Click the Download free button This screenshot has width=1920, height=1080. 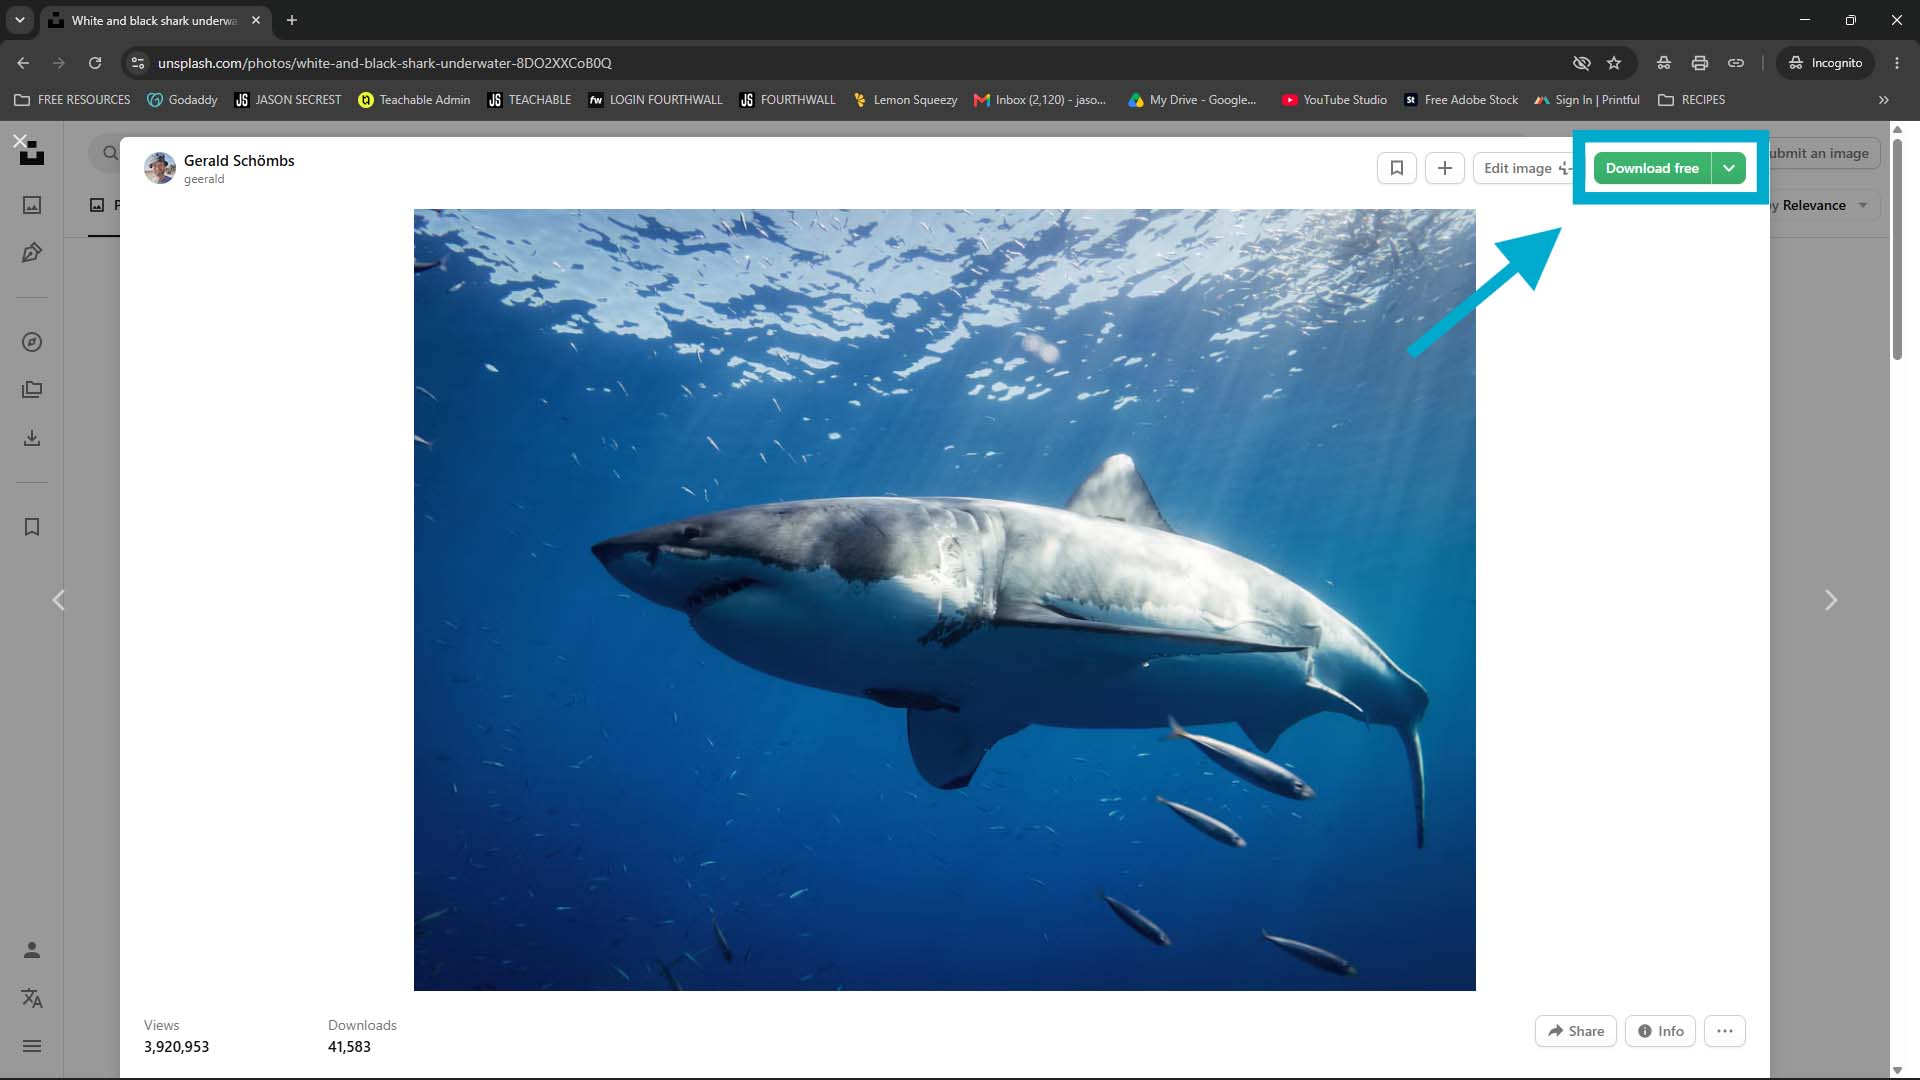click(1652, 168)
